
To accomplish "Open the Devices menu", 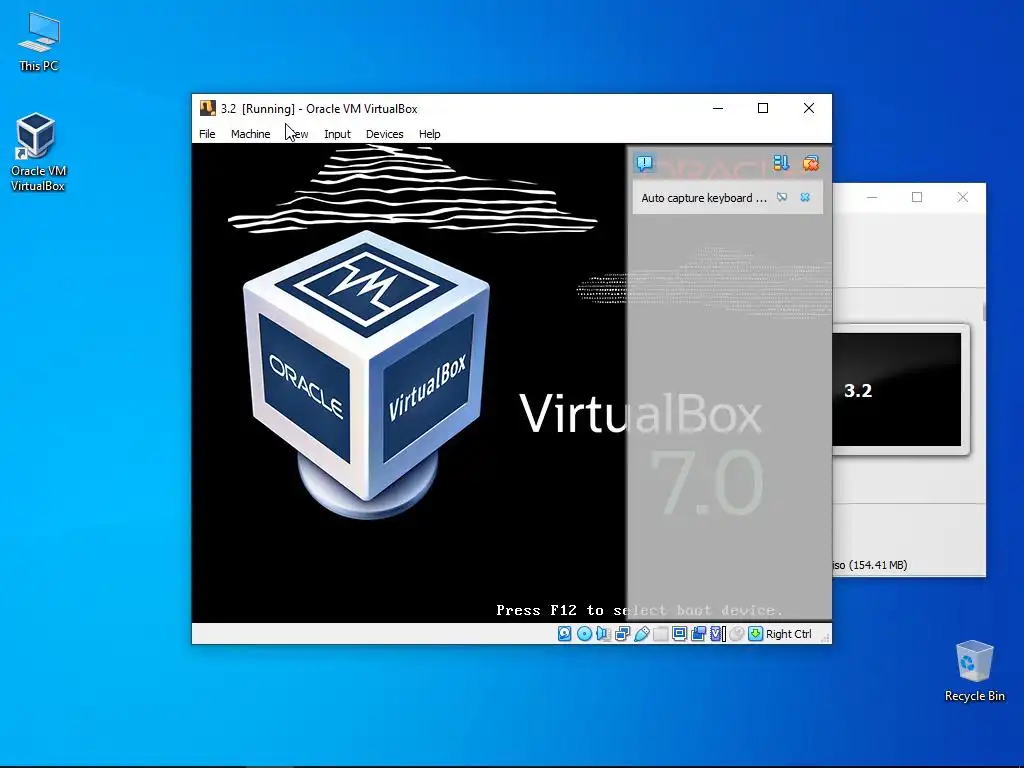I will [384, 134].
